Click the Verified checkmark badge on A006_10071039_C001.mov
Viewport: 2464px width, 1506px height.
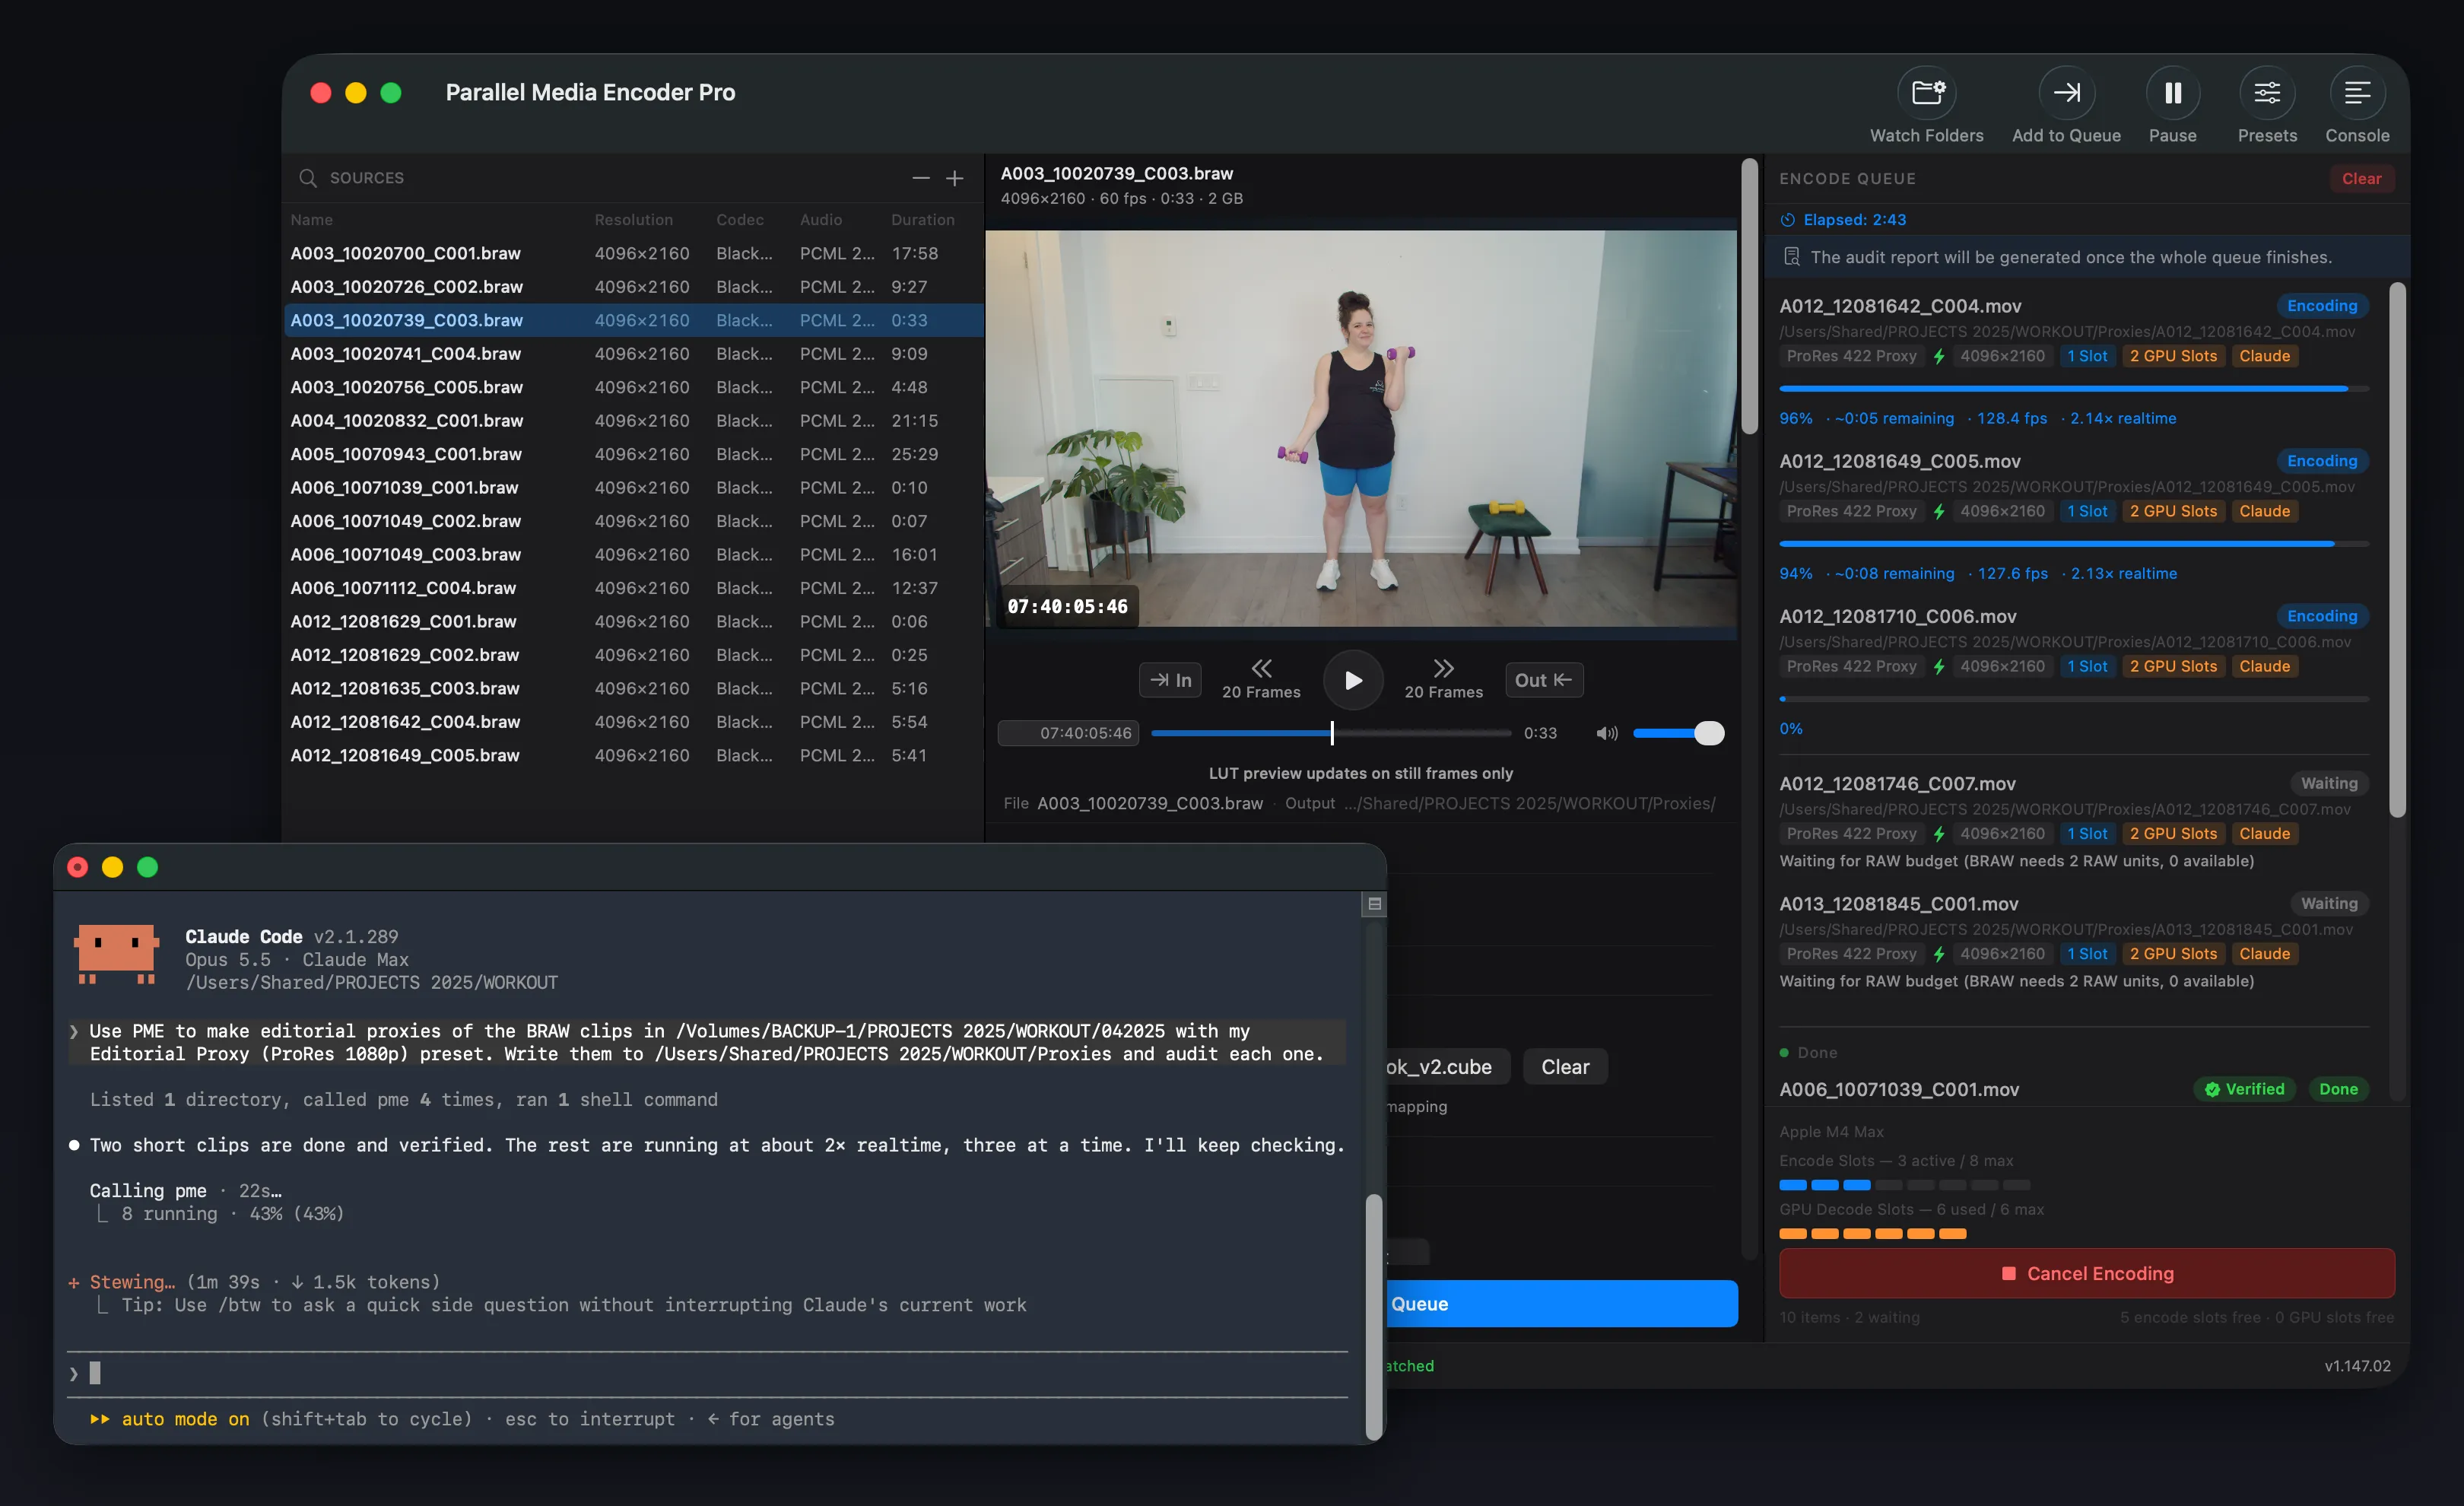[2244, 1089]
